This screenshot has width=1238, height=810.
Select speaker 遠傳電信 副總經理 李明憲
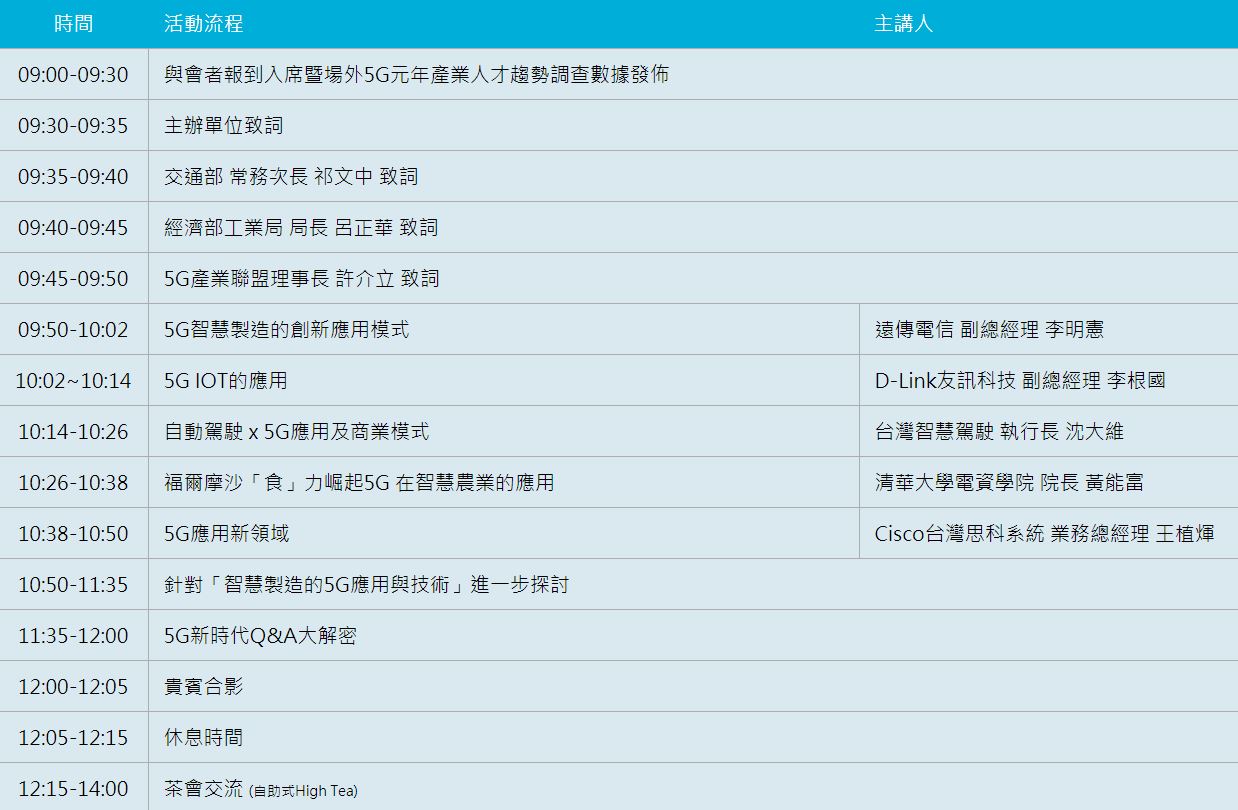tap(989, 330)
